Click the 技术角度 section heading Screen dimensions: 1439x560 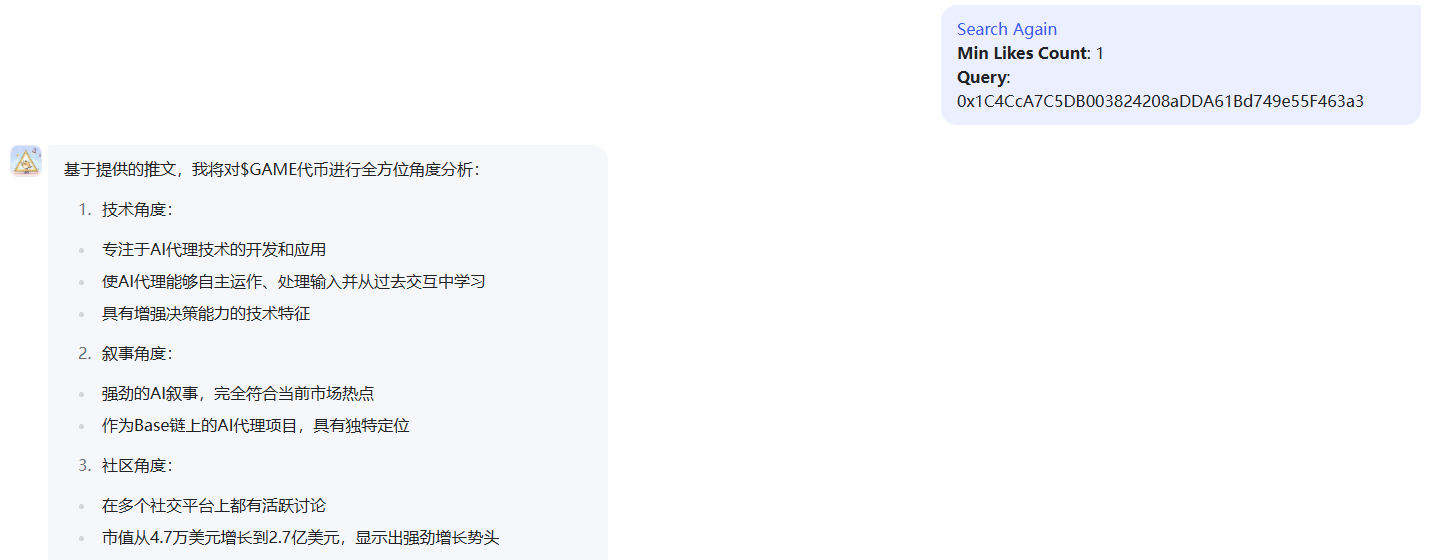(x=137, y=210)
